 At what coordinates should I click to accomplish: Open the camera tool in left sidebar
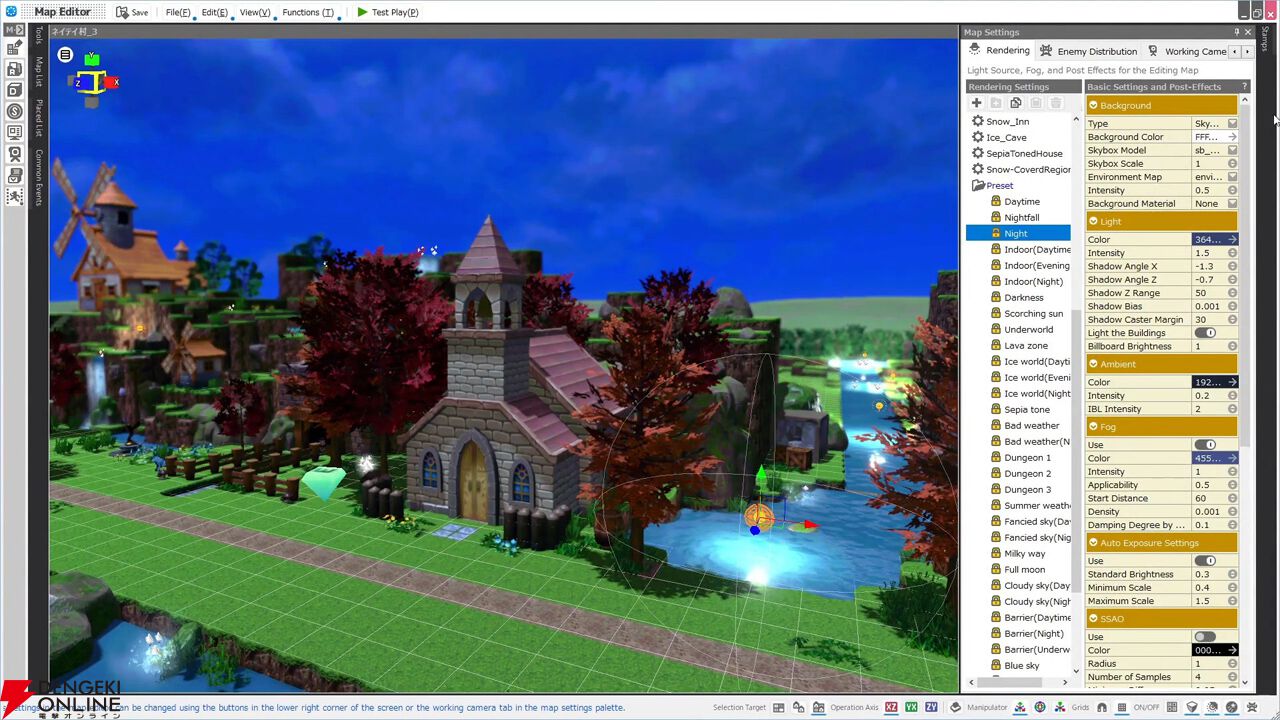point(14,153)
